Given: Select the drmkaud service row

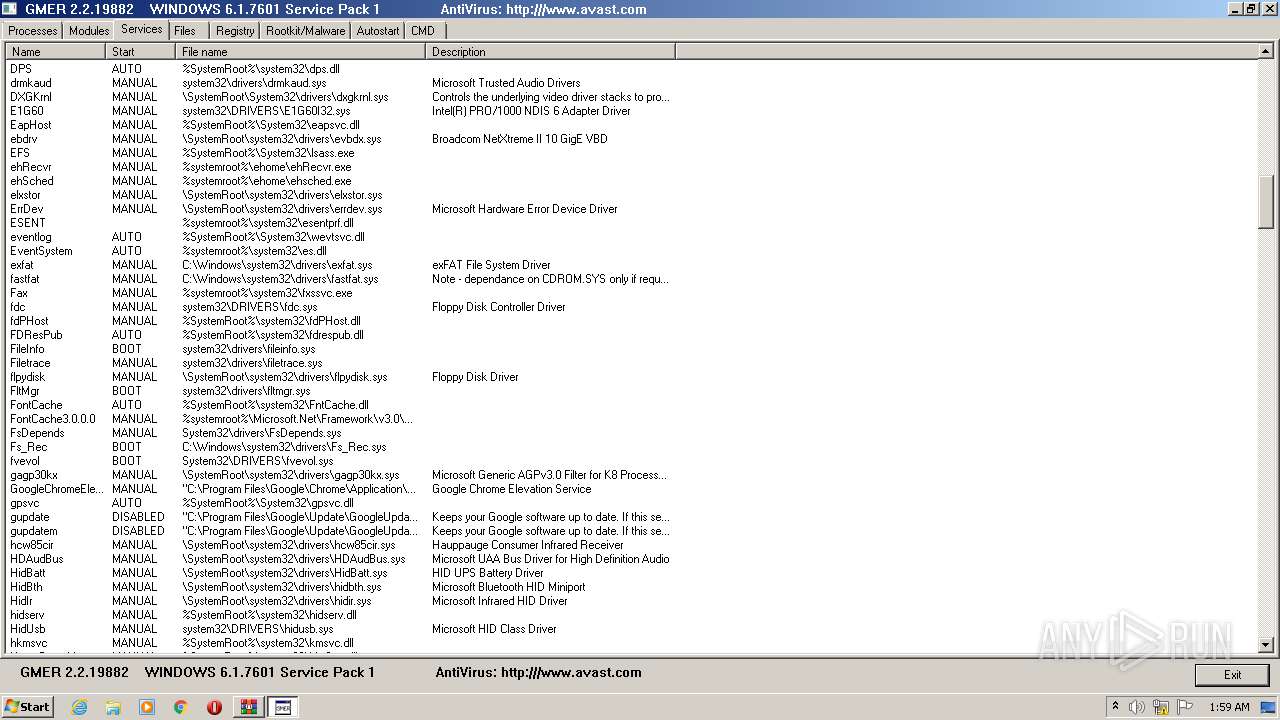Looking at the screenshot, I should [x=340, y=83].
